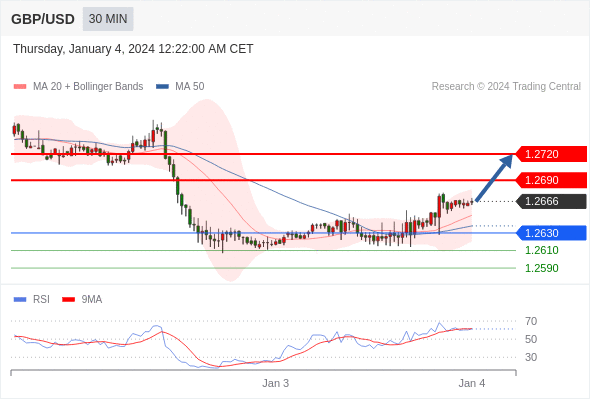
Task: Click the MA 50 legend label
Action: (x=190, y=87)
